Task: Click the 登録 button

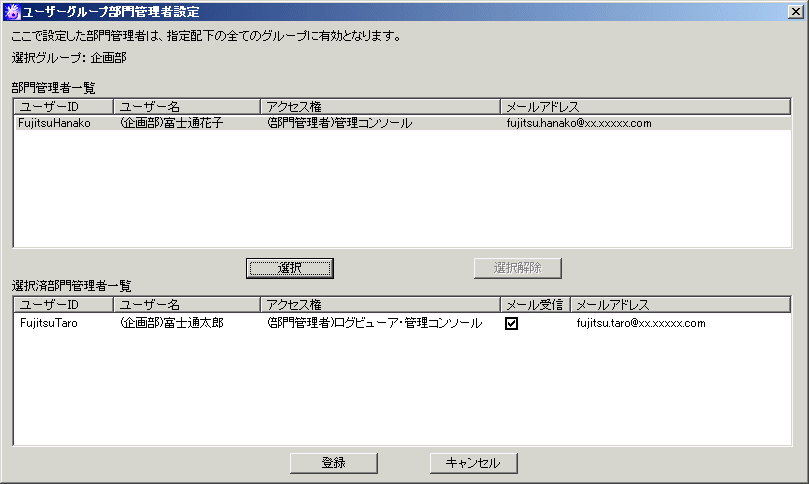Action: (333, 463)
